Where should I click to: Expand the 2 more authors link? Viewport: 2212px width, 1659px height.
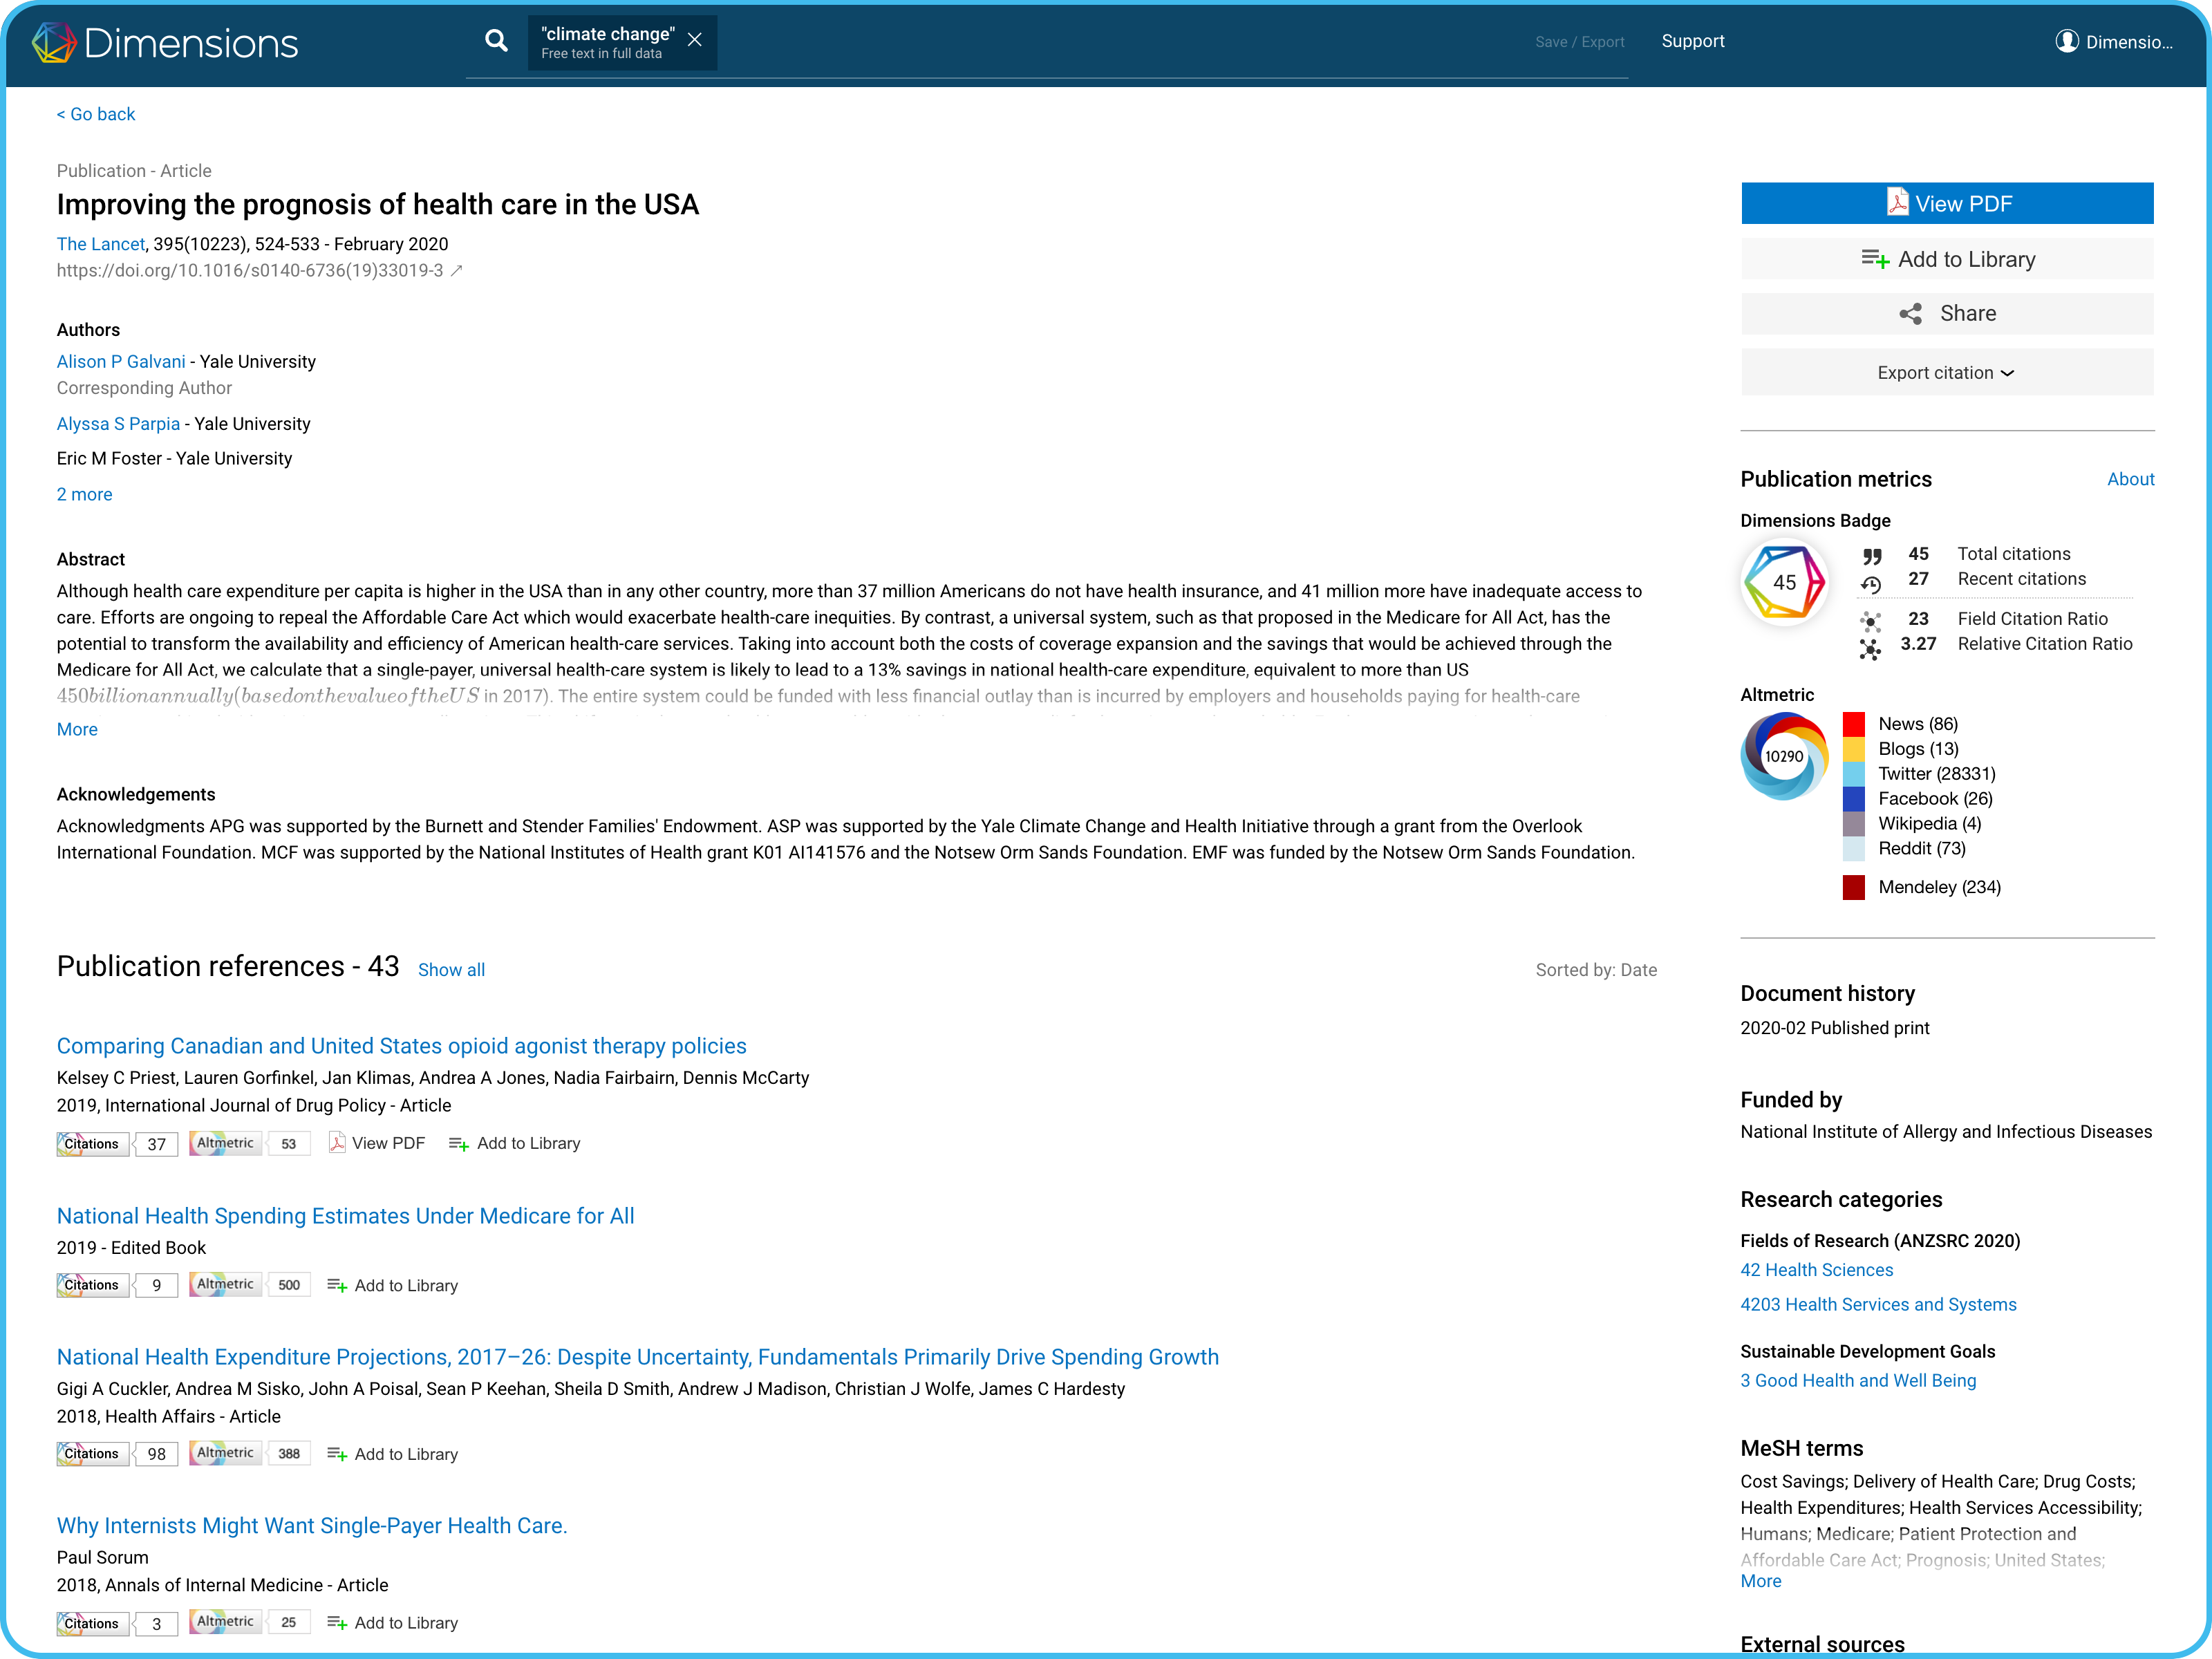coord(84,495)
